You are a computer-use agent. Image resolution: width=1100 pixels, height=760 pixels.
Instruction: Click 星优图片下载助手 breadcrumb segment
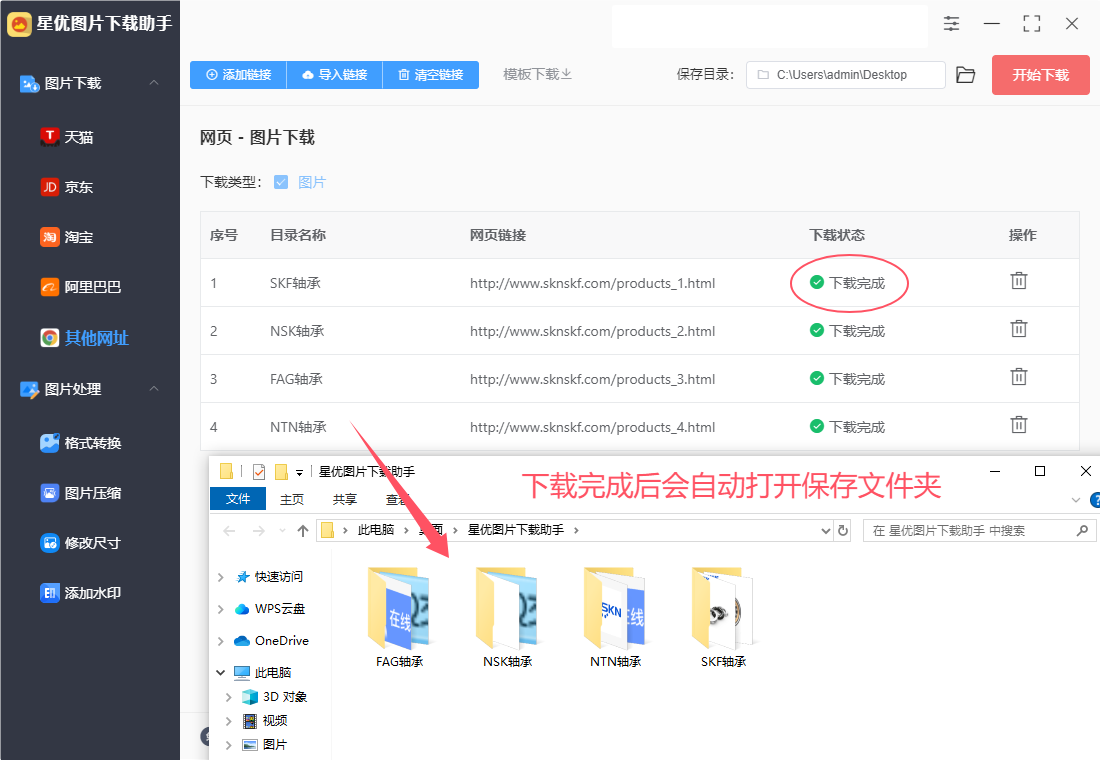516,530
